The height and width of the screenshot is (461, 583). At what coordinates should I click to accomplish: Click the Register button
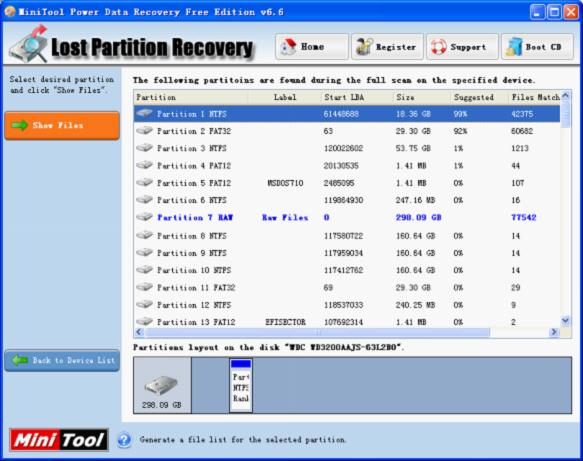(387, 47)
